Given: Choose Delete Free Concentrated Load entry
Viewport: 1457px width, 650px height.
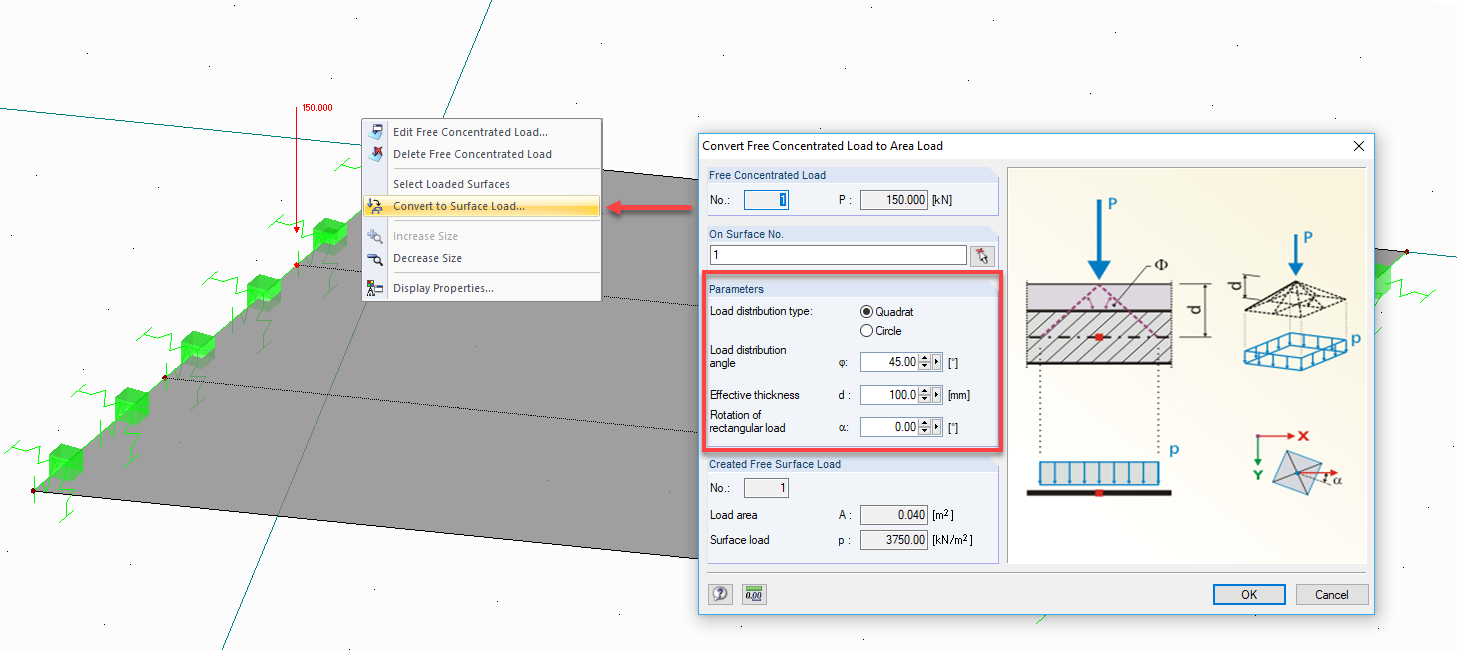Looking at the screenshot, I should [481, 154].
